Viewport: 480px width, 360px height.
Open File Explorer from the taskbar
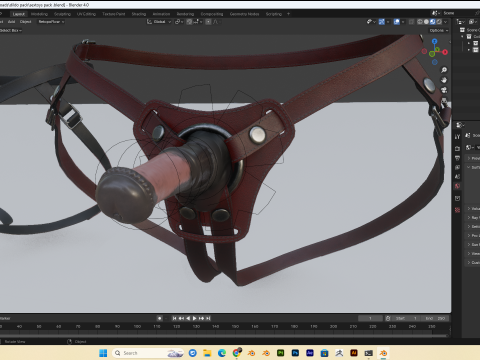[x=207, y=353]
